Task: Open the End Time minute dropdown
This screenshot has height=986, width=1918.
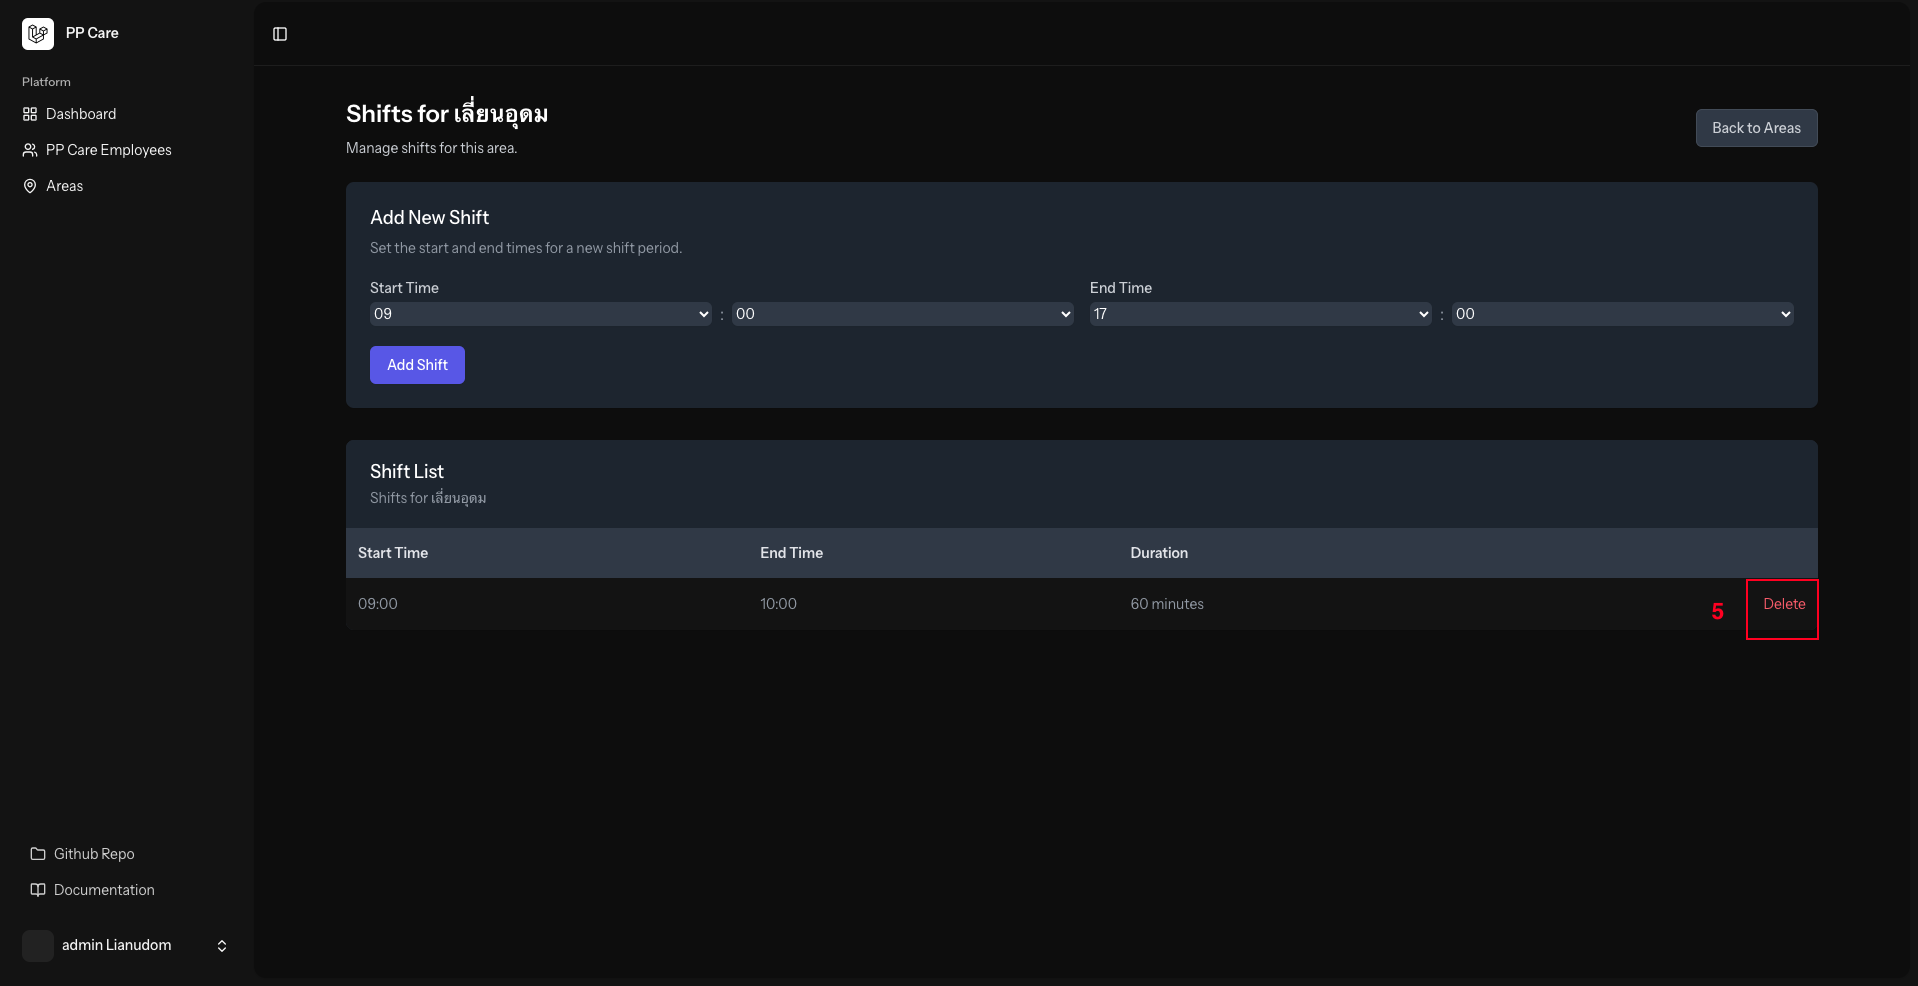Action: [1623, 314]
